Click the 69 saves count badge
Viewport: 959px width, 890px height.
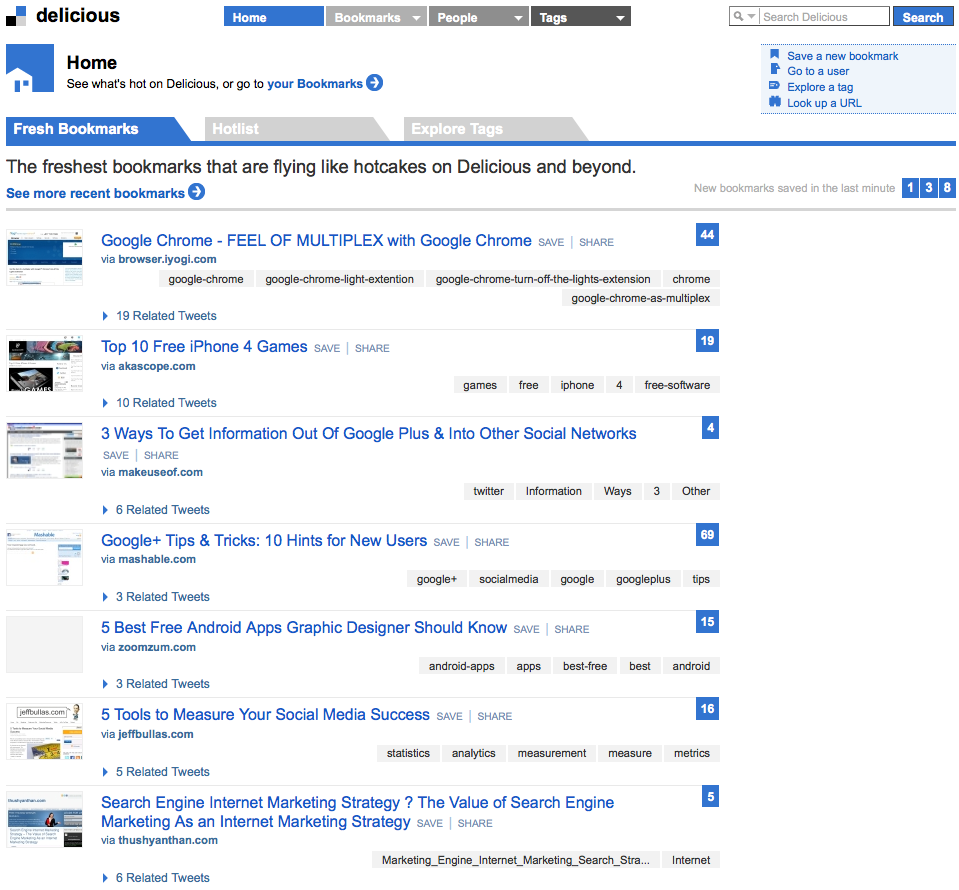point(707,535)
